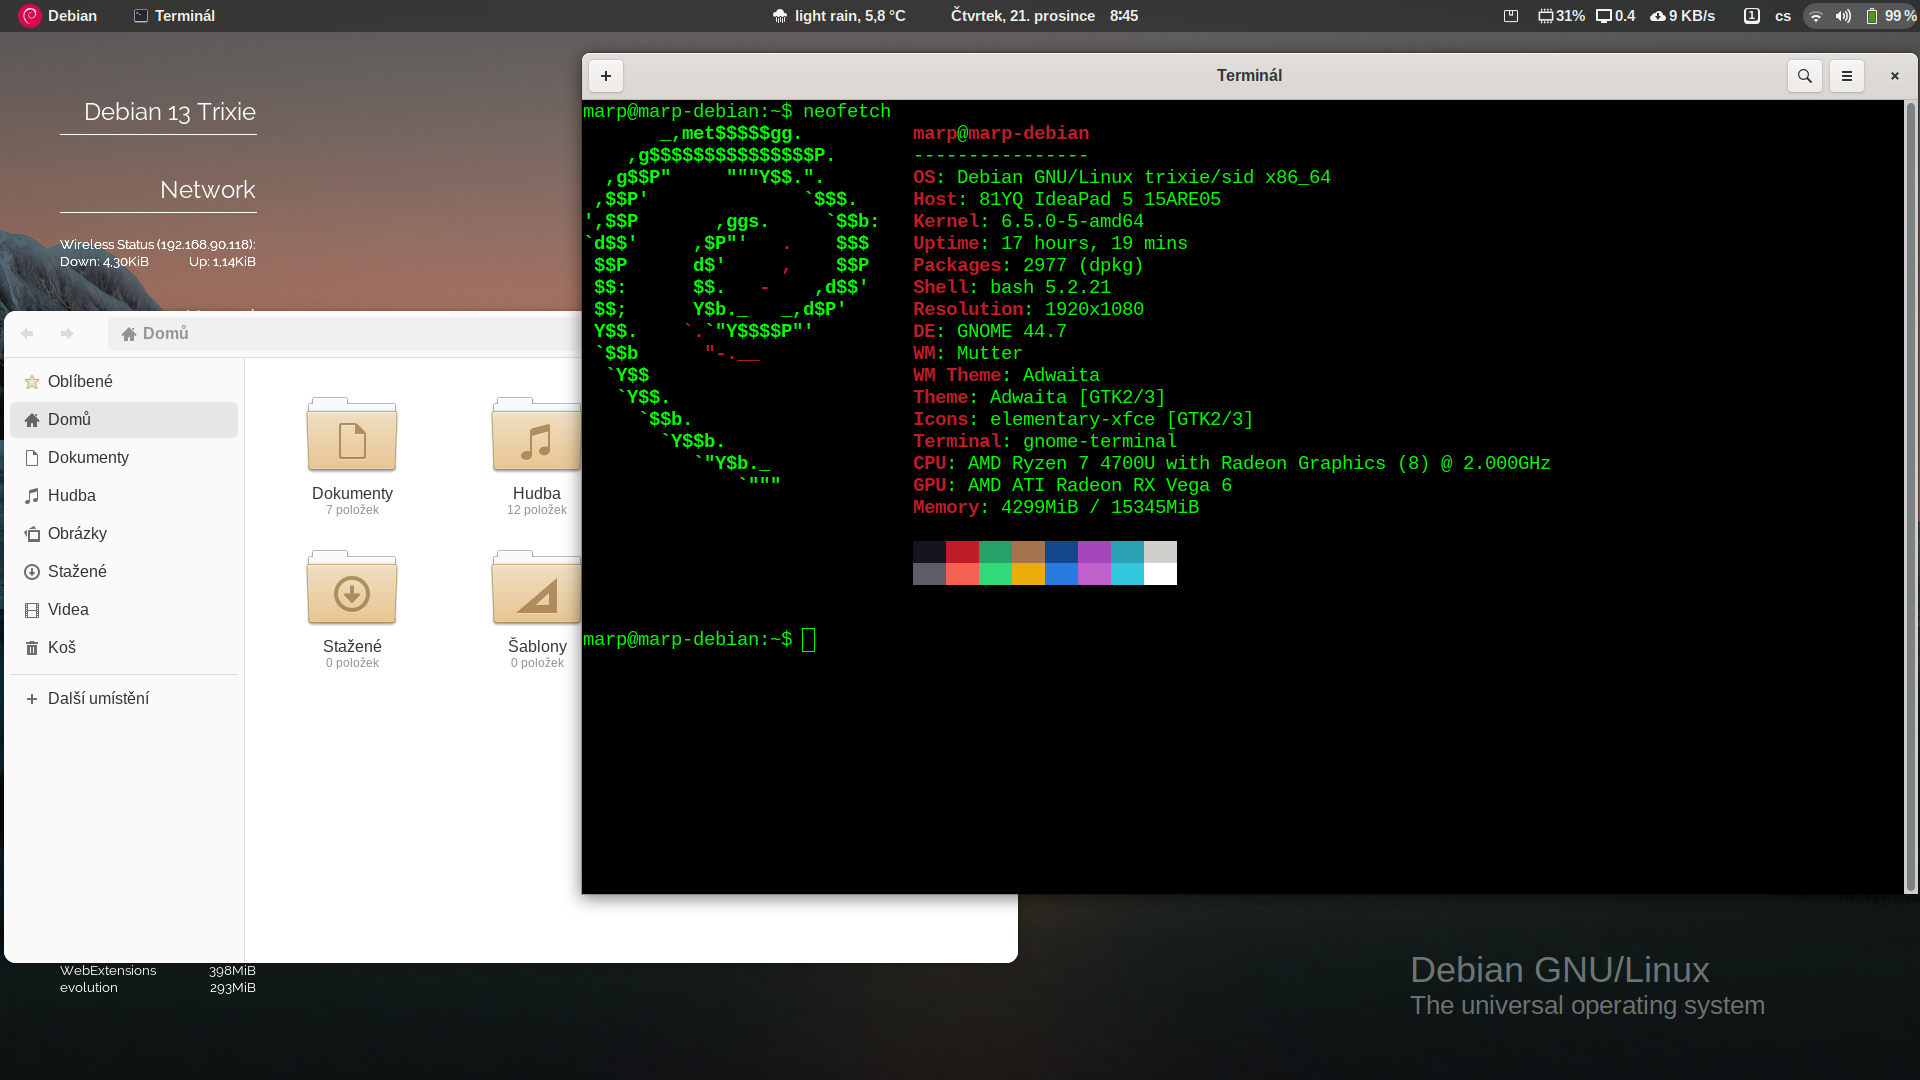Open the date and time calendar menu

coord(1044,16)
